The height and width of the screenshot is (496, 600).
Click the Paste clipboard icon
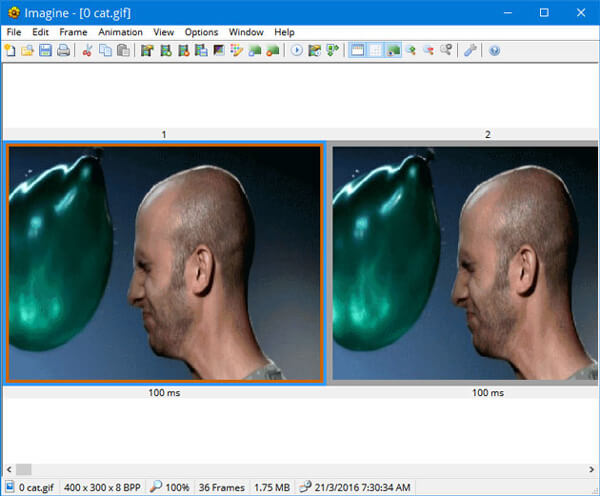[x=122, y=50]
